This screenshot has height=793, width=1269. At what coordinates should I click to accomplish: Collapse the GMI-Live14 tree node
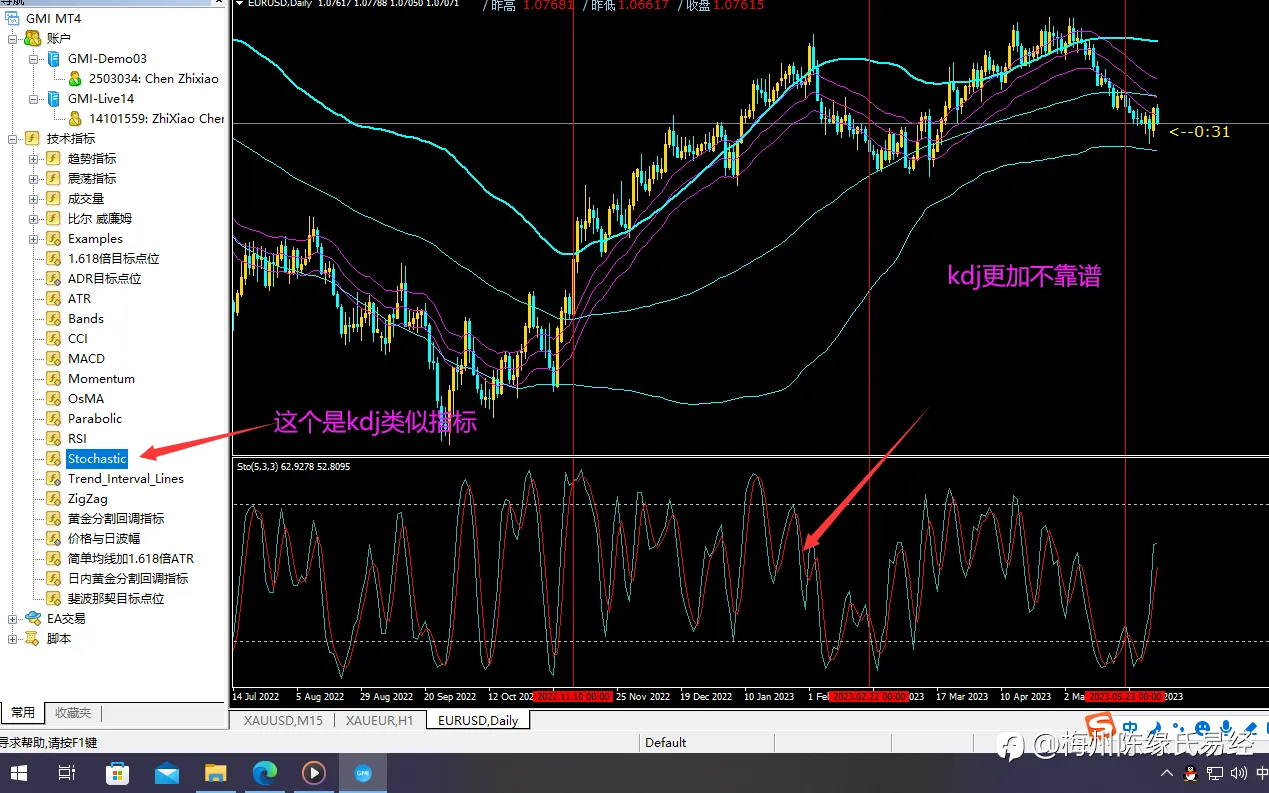click(34, 98)
